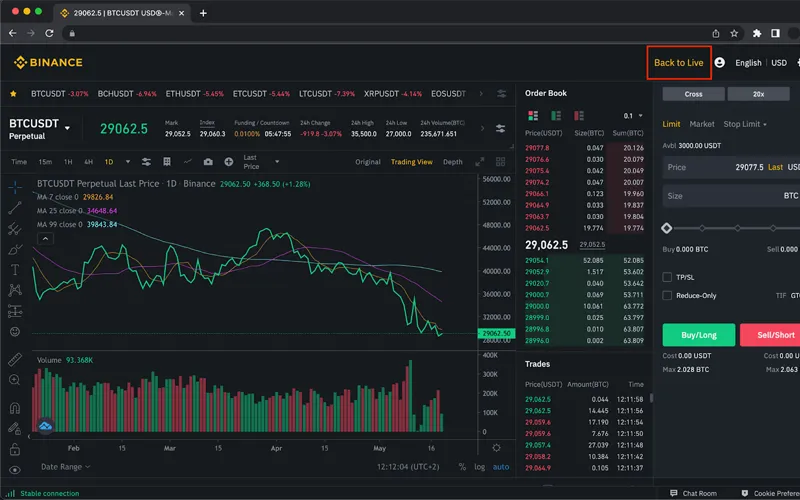Toggle stay in drawing mode pencil-lock
Screen dimensions: 800x500
click(15, 428)
